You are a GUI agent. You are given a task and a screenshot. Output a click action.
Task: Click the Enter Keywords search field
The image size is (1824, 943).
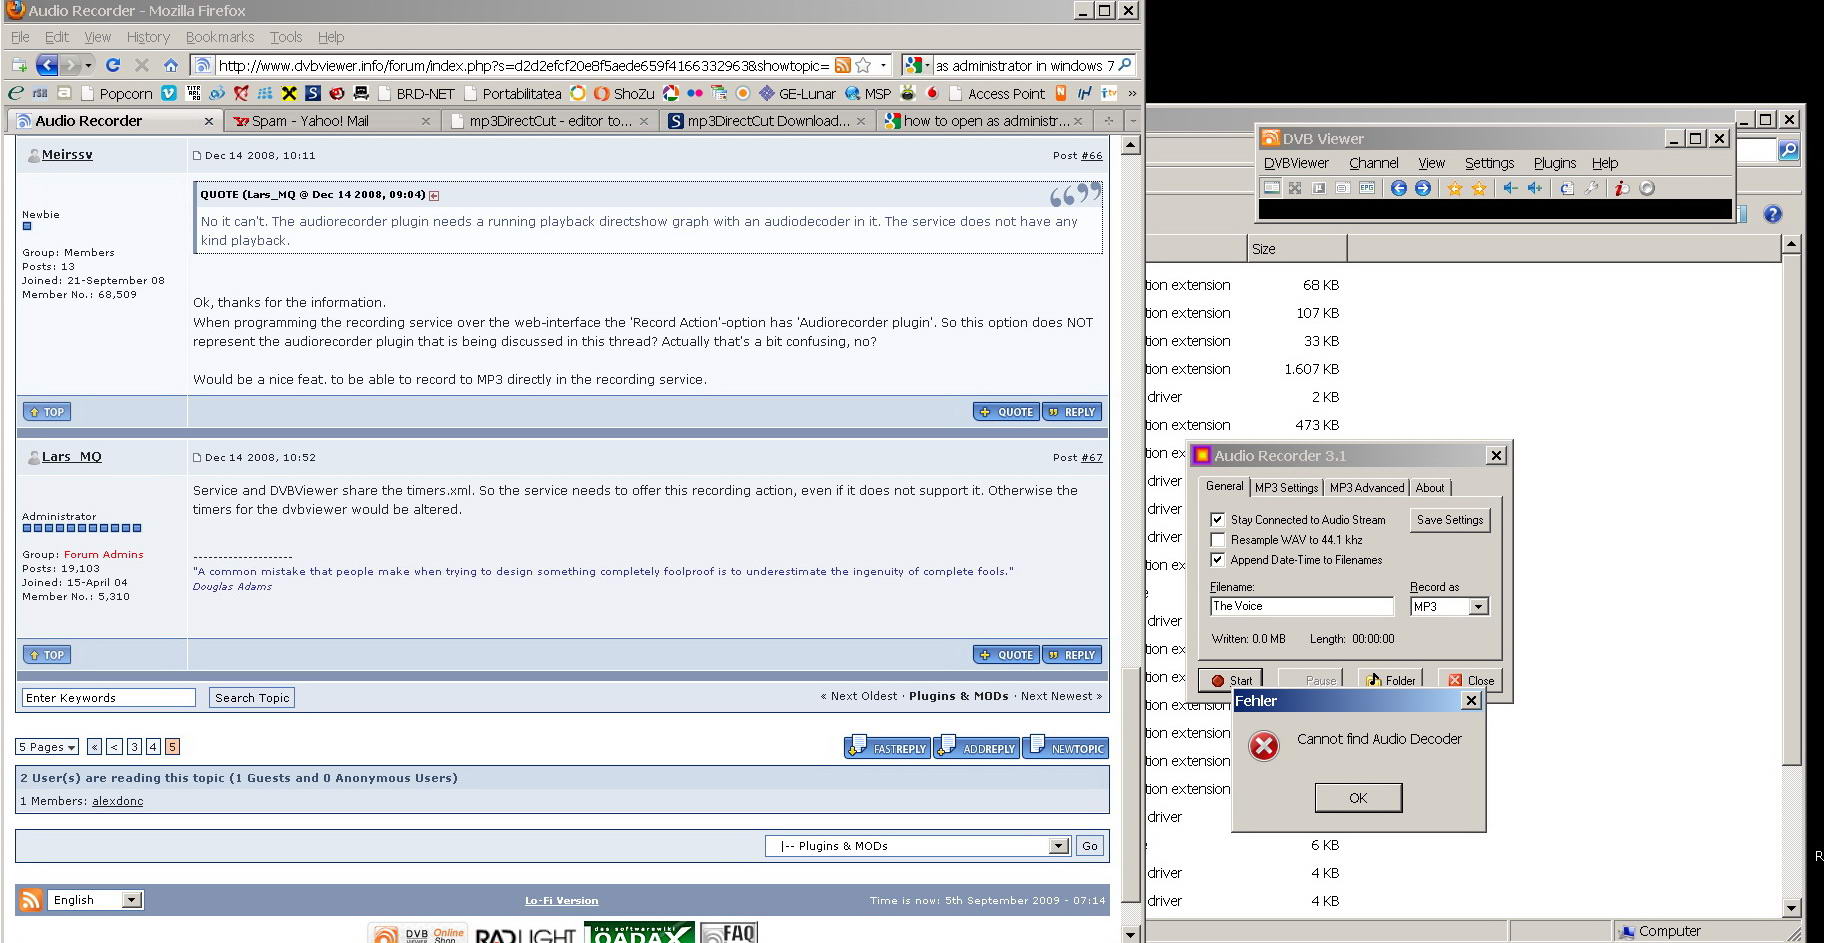(109, 698)
